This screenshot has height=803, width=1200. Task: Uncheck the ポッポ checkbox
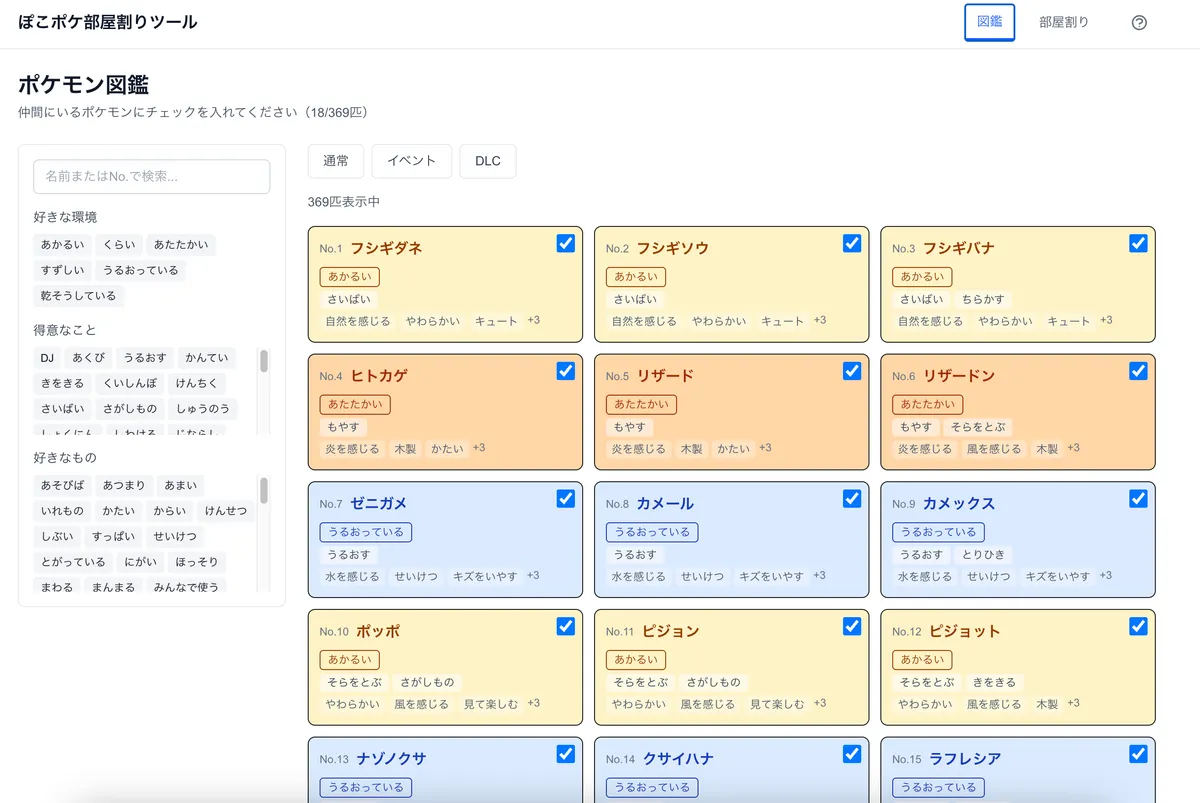[566, 626]
